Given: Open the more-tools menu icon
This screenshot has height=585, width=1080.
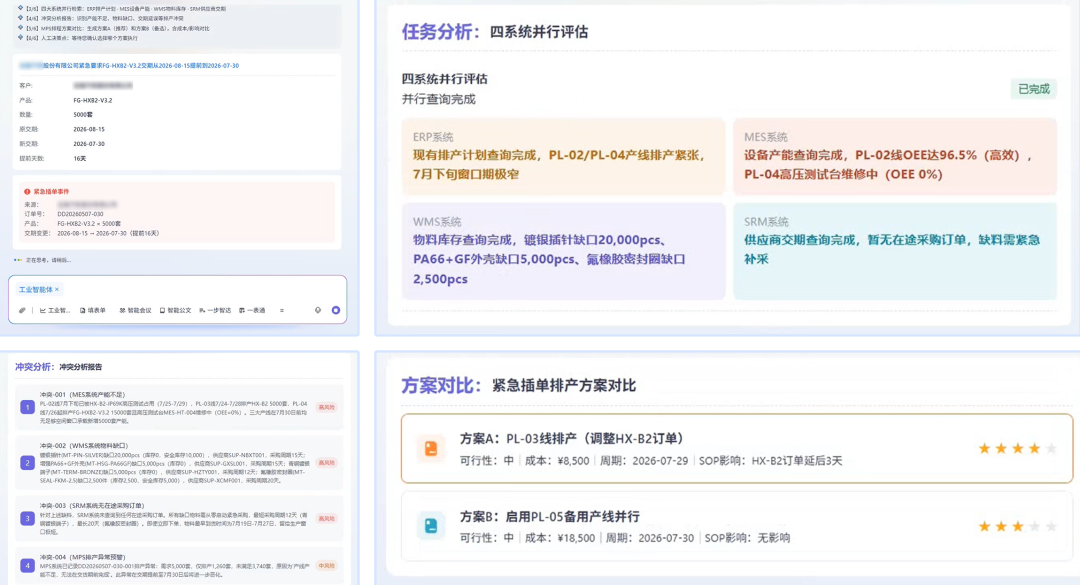Looking at the screenshot, I should coord(282,310).
